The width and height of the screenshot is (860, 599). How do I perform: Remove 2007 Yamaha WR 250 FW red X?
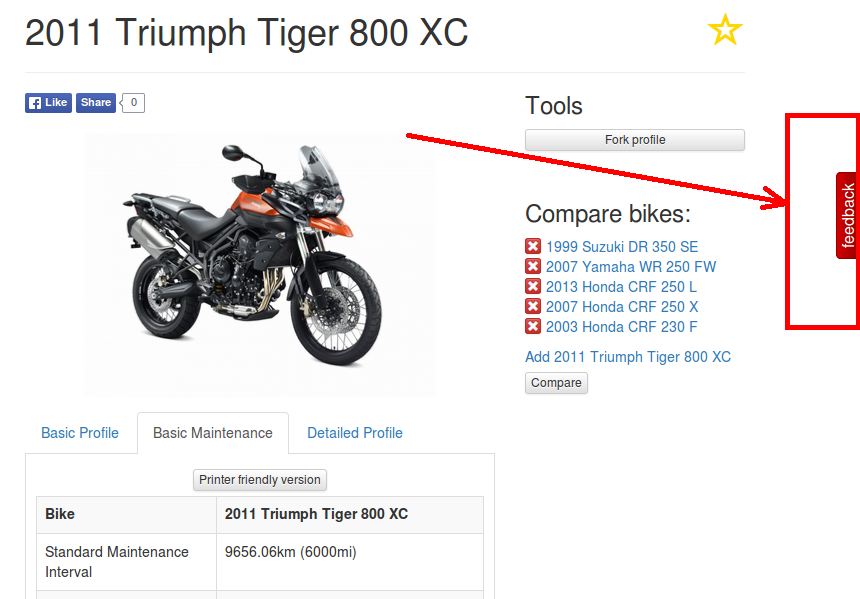(533, 267)
